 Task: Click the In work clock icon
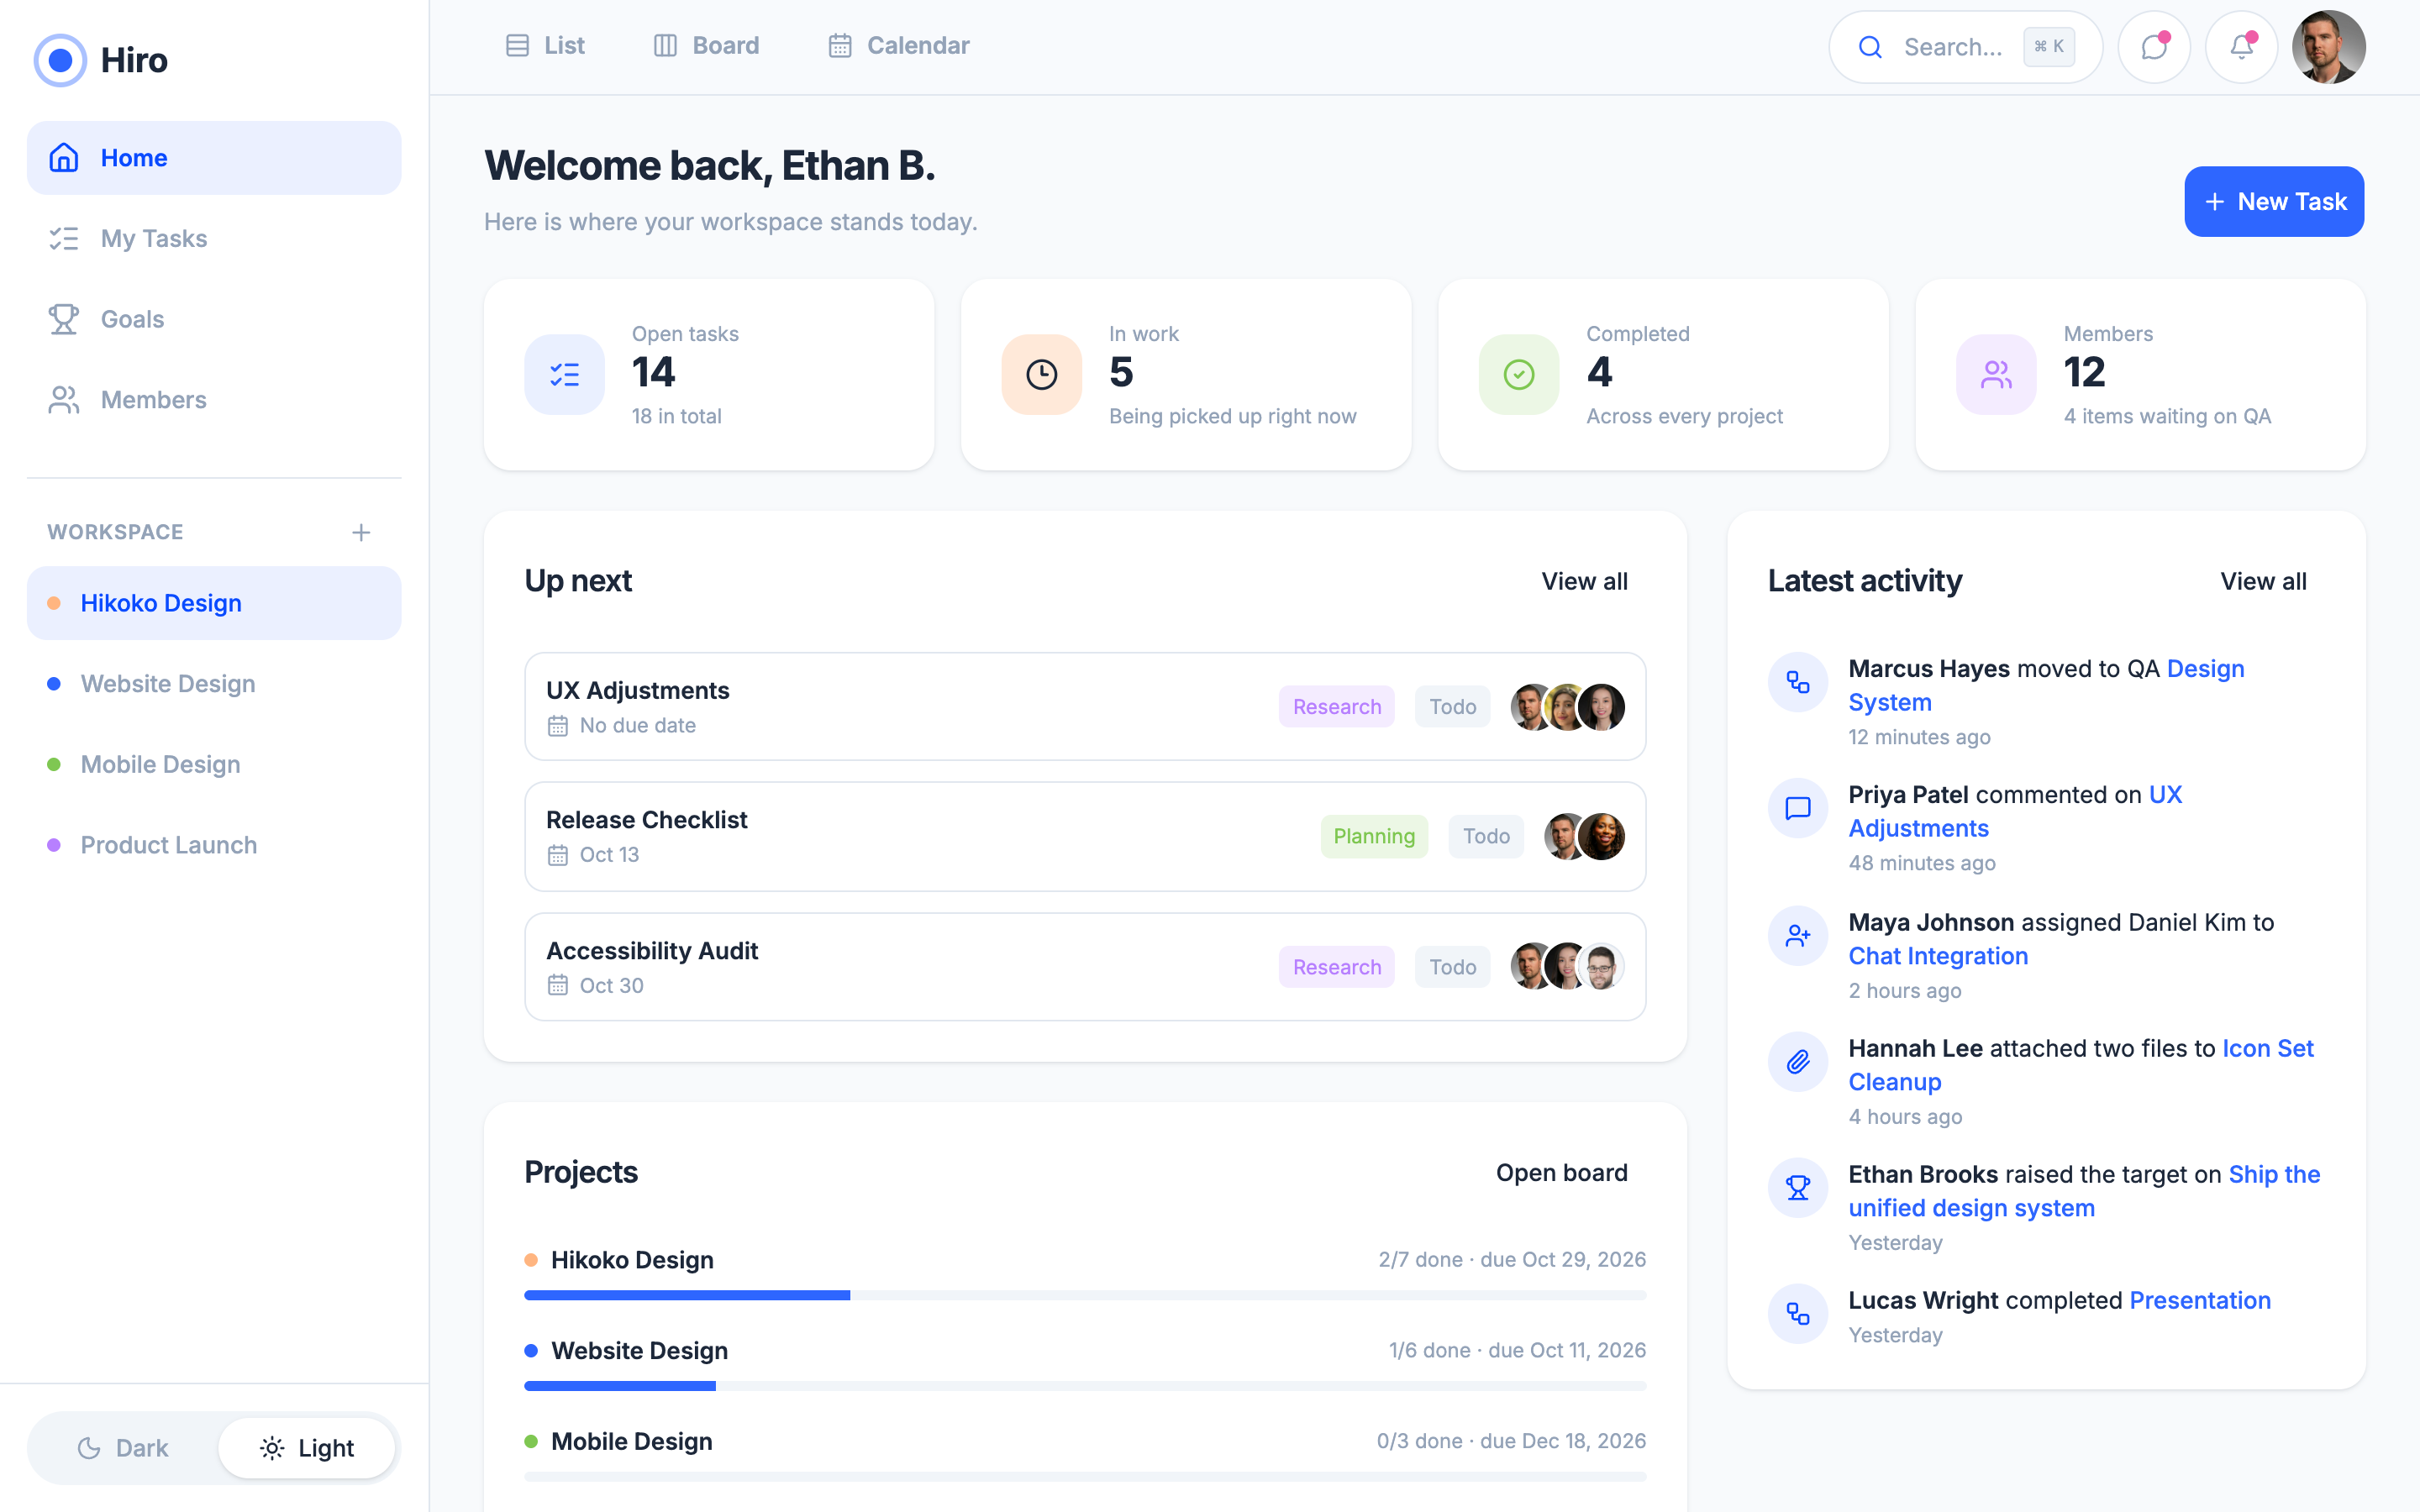click(x=1042, y=375)
